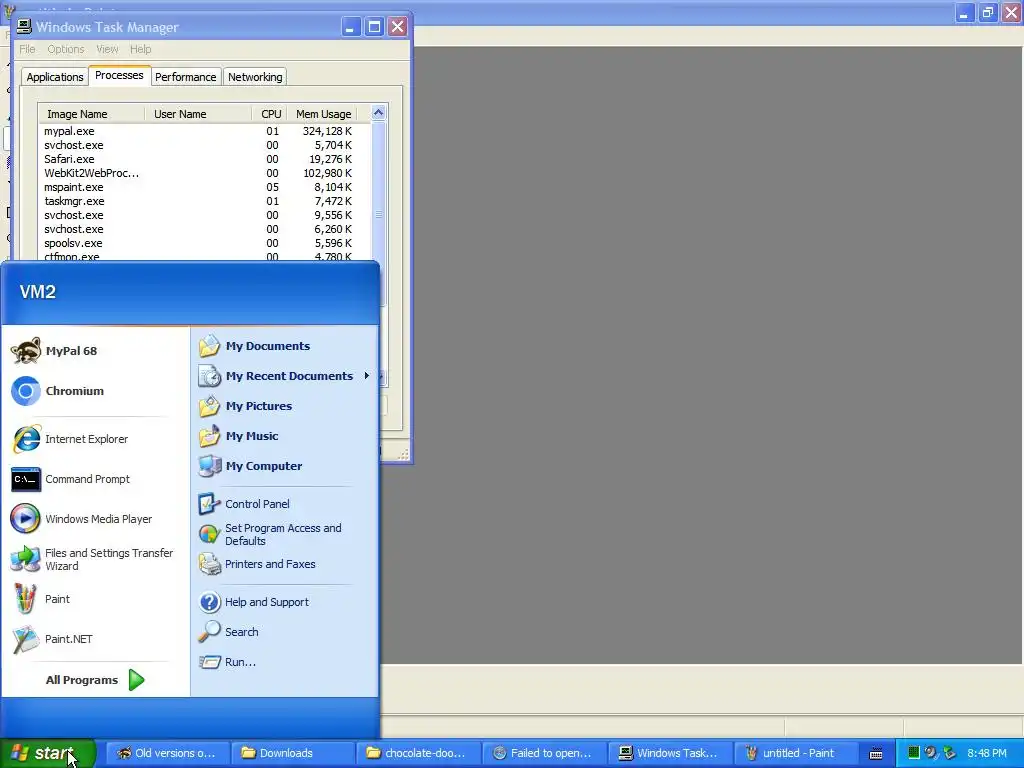Open Task Manager Options menu
1024x768 pixels.
tap(65, 49)
